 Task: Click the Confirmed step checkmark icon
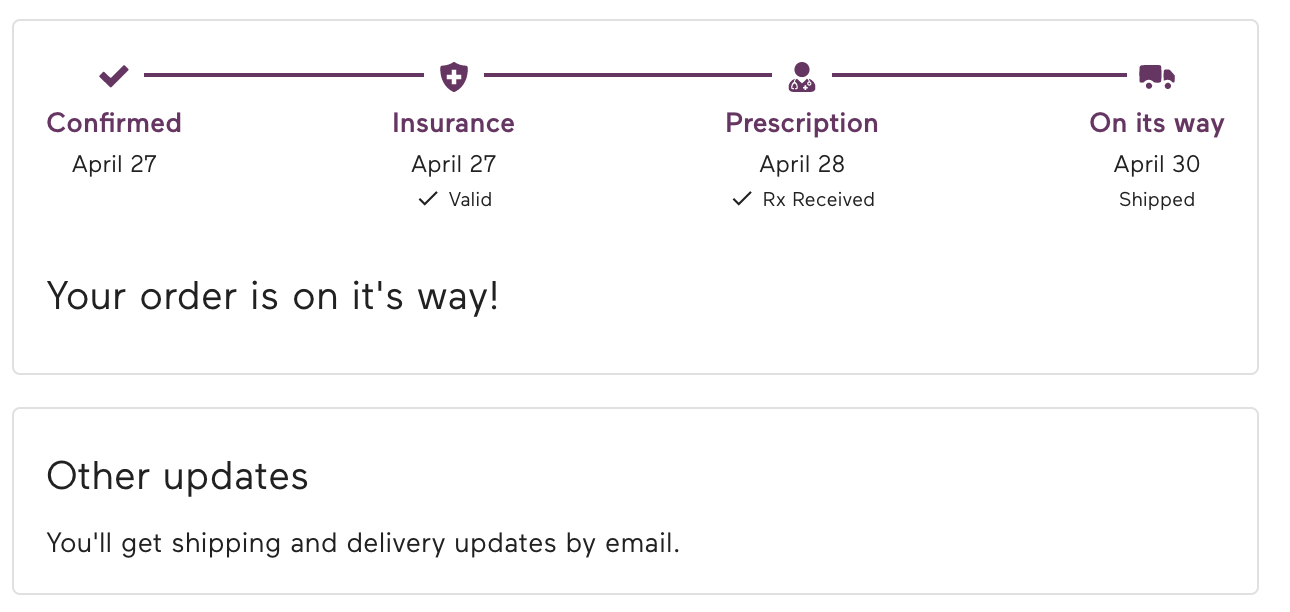point(114,75)
